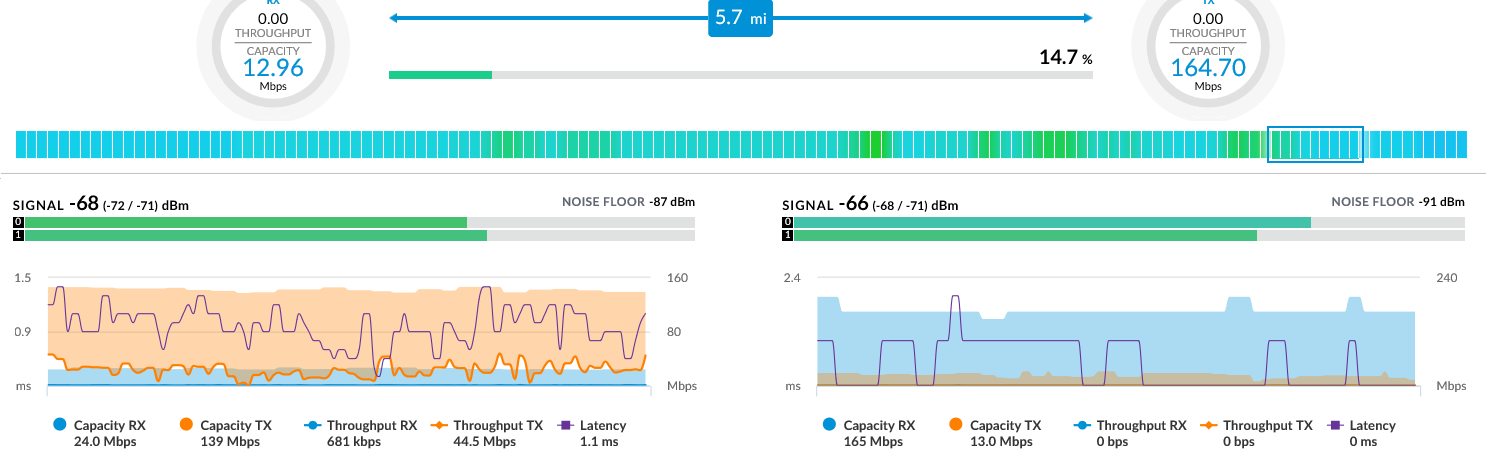This screenshot has width=1487, height=461.
Task: Click the orange dot beside Capacity TX 13.0 Mbps
Action: [954, 426]
